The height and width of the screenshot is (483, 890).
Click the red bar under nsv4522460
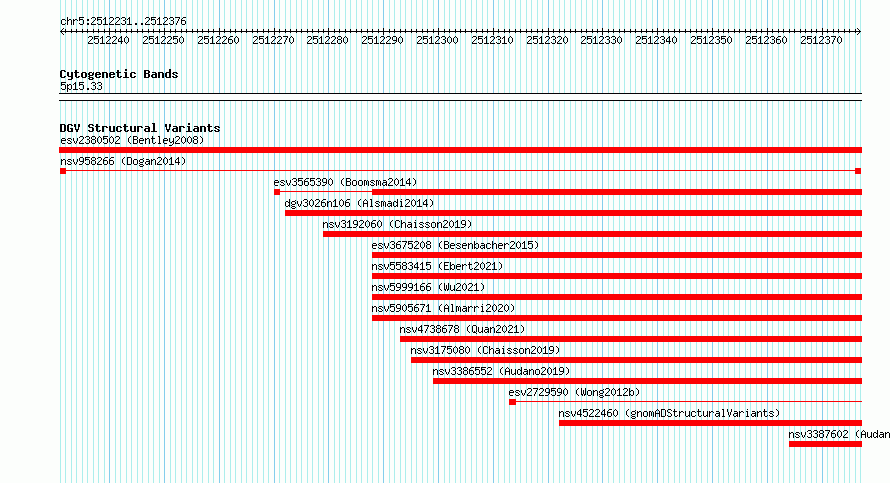[x=711, y=423]
